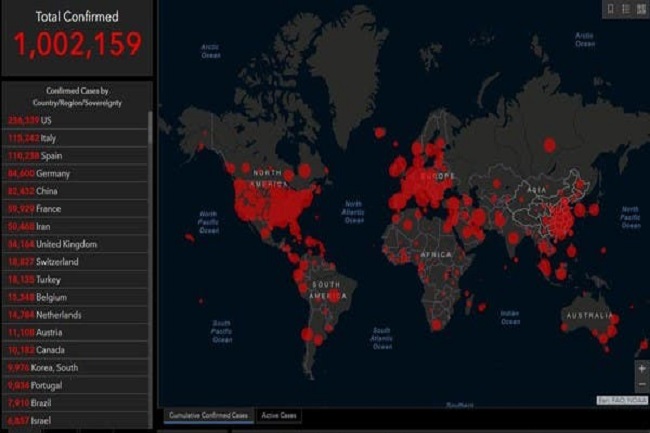The image size is (650, 433).
Task: Click the Total Confirmed count panel
Action: click(x=76, y=37)
